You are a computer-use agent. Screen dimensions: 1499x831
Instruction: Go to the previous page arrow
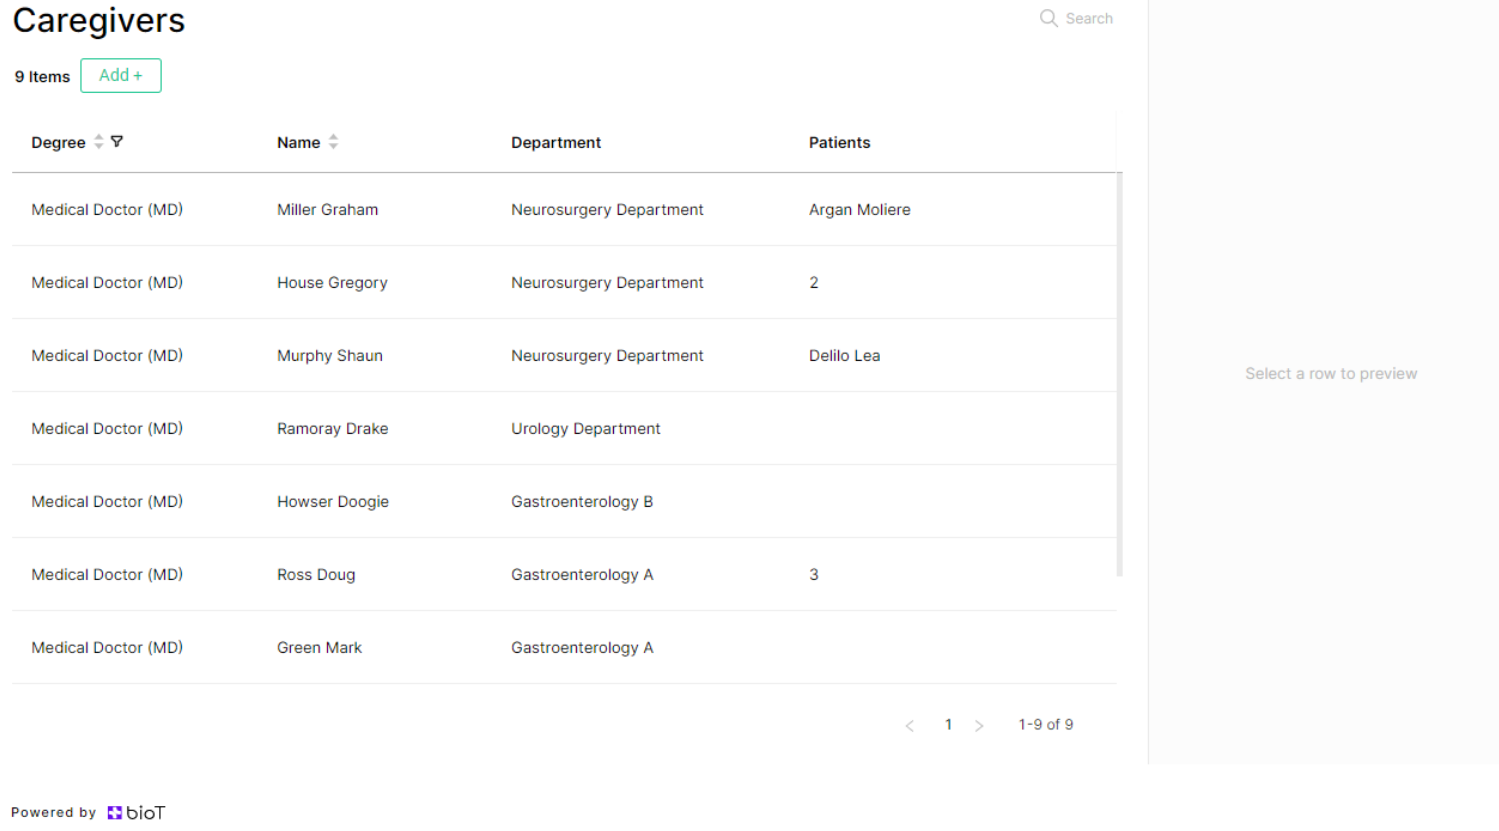point(909,726)
